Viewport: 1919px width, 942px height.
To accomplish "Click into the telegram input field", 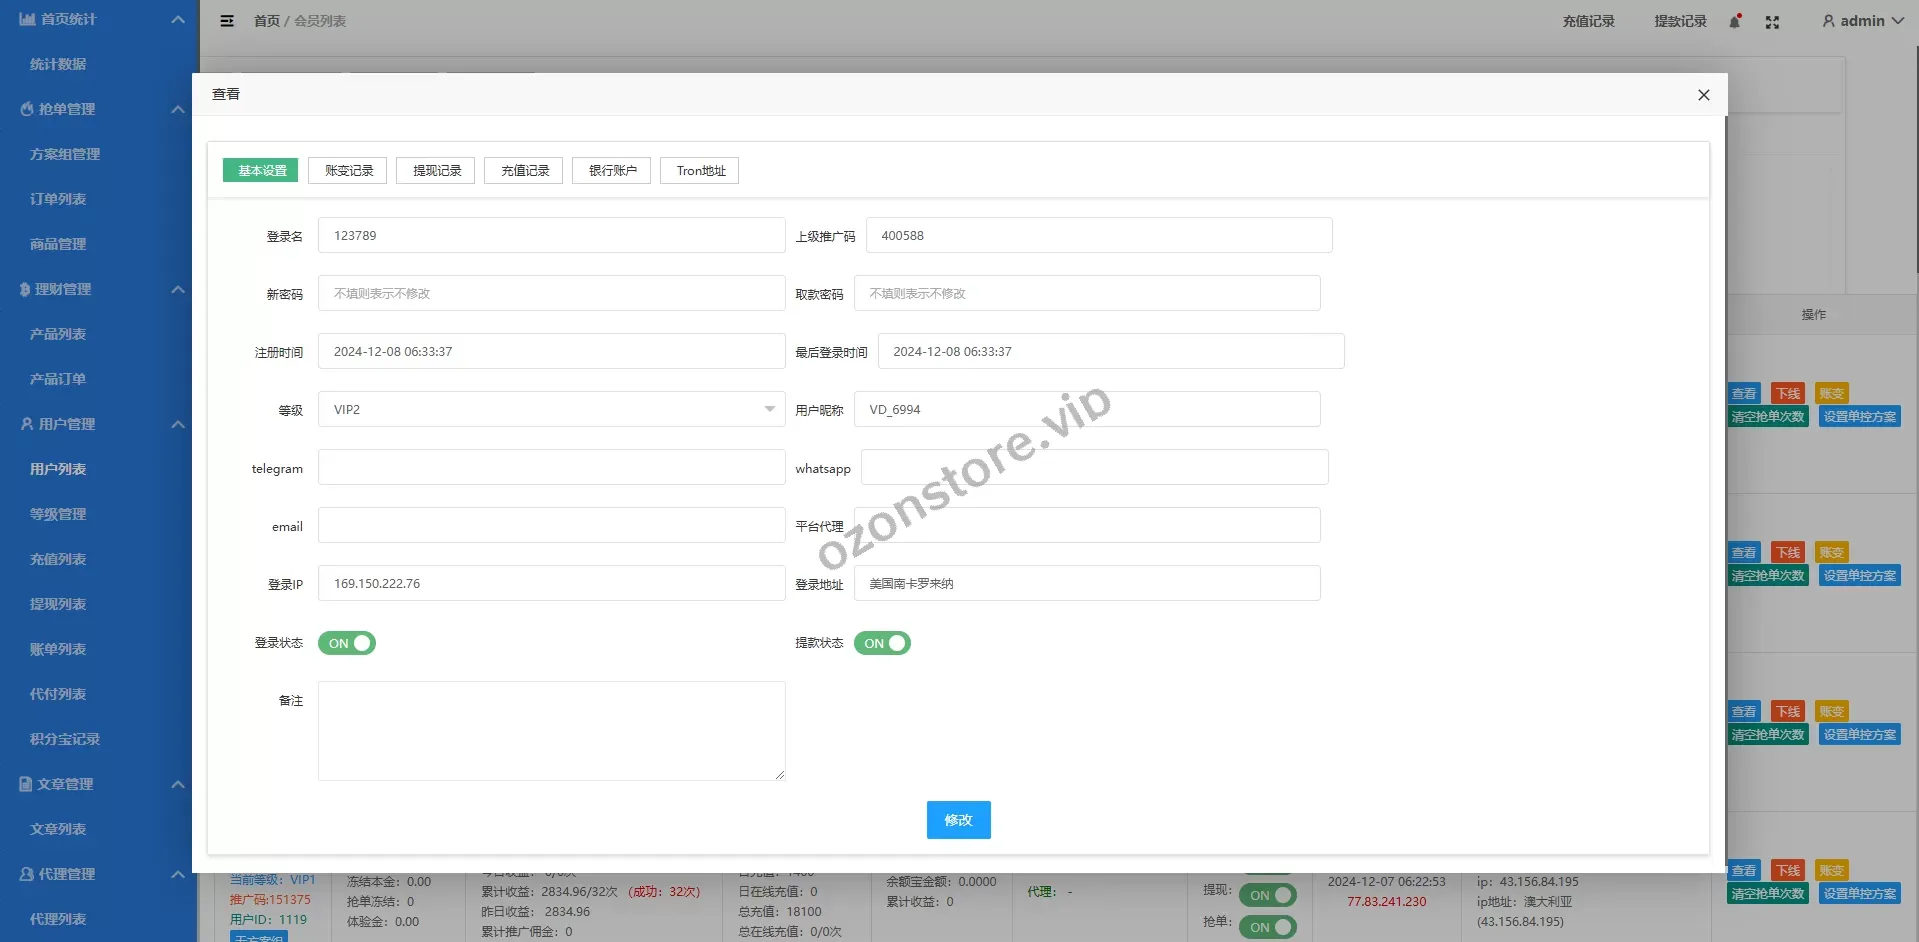I will [x=551, y=467].
